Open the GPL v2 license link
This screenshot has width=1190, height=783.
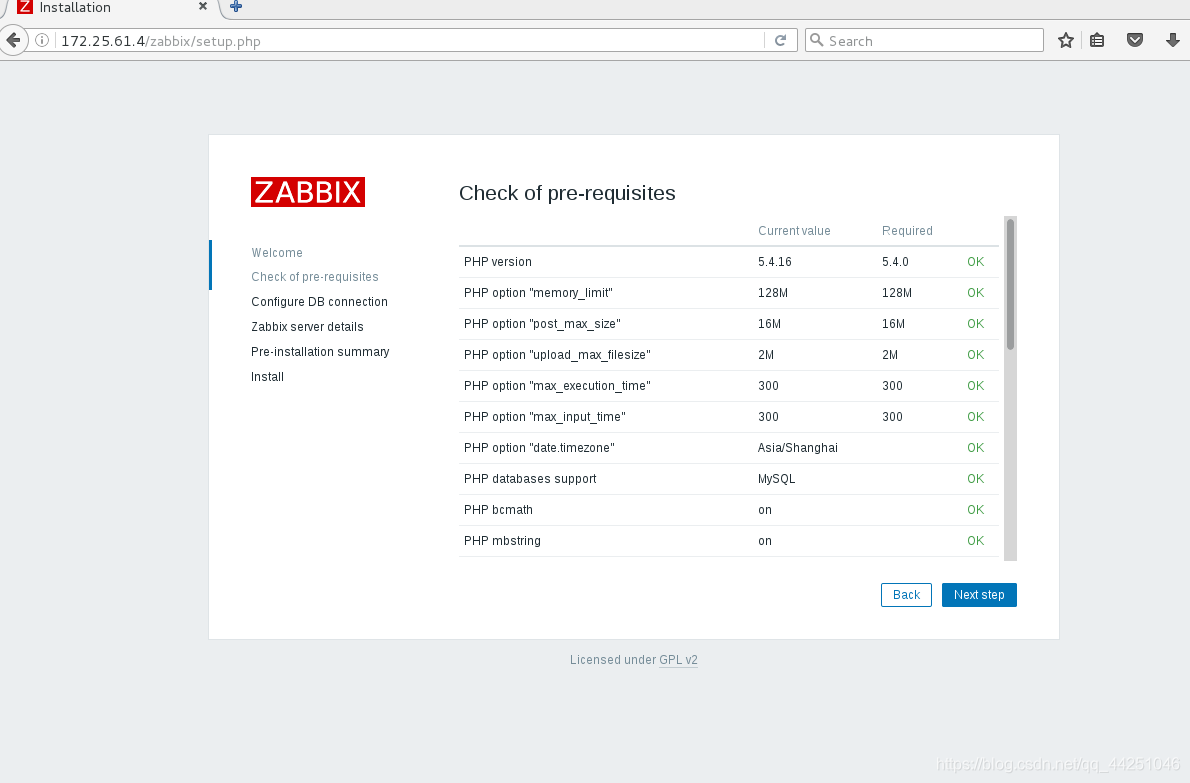point(678,659)
